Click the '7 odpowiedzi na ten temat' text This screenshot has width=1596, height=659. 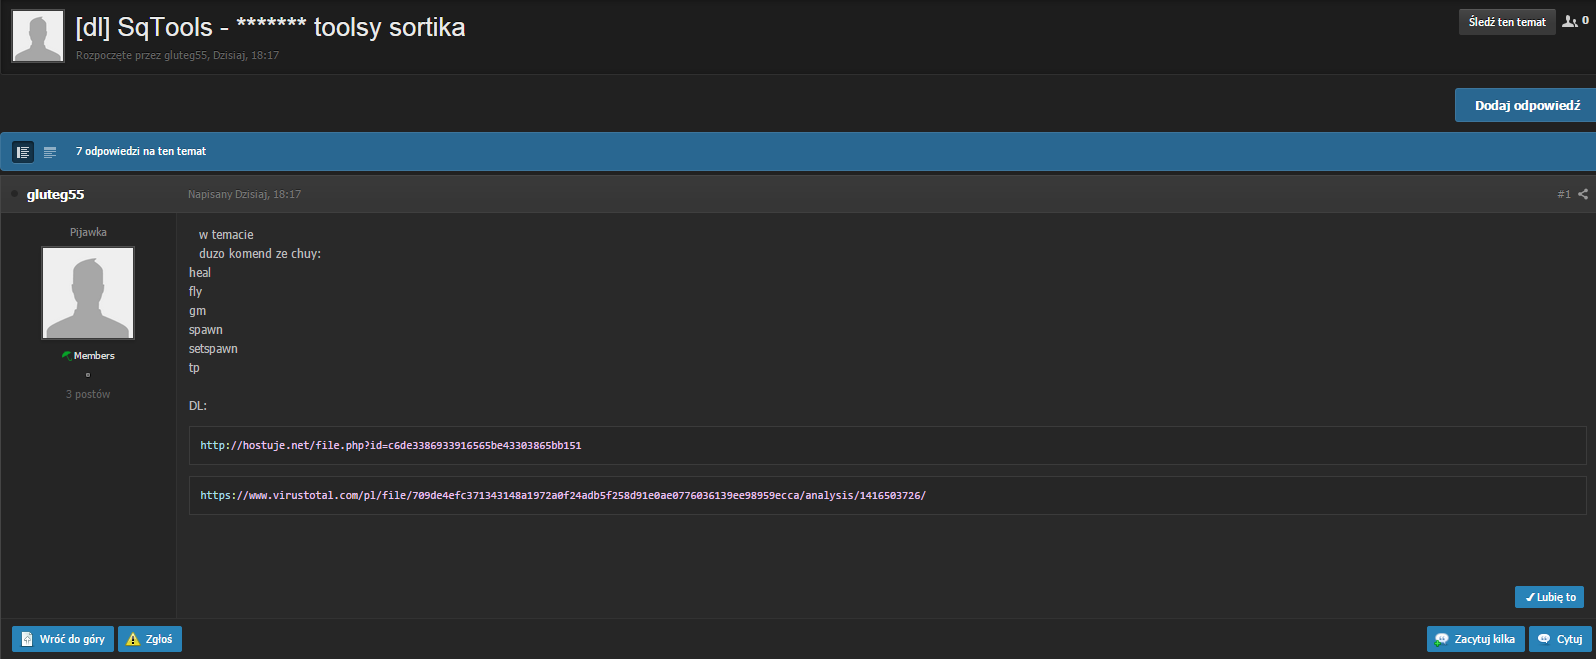point(141,151)
